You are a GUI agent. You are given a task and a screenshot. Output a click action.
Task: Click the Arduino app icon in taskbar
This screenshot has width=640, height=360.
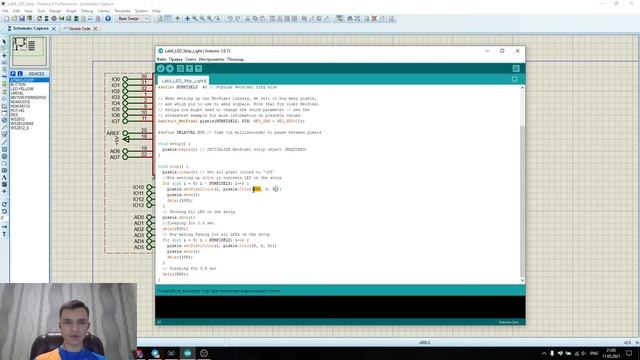pos(188,353)
